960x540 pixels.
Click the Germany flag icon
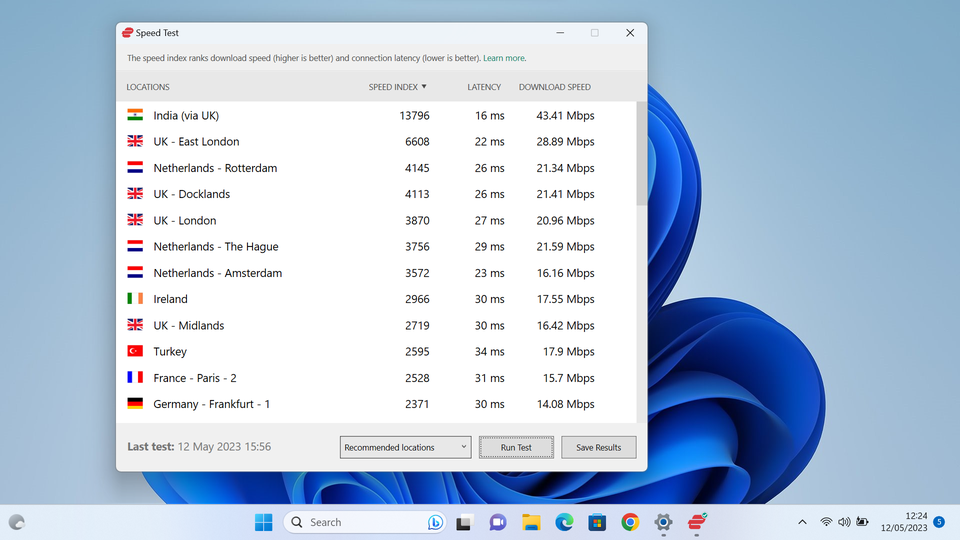click(x=135, y=403)
